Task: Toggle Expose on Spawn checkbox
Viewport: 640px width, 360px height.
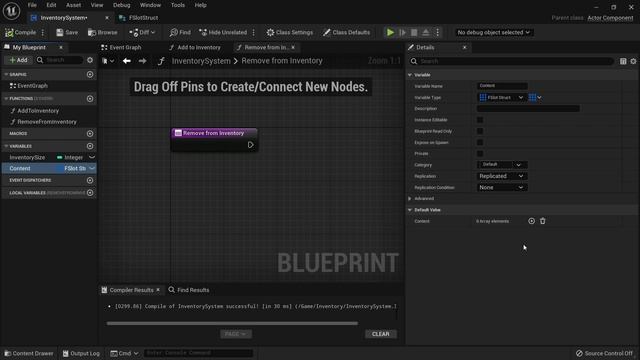Action: [x=480, y=142]
